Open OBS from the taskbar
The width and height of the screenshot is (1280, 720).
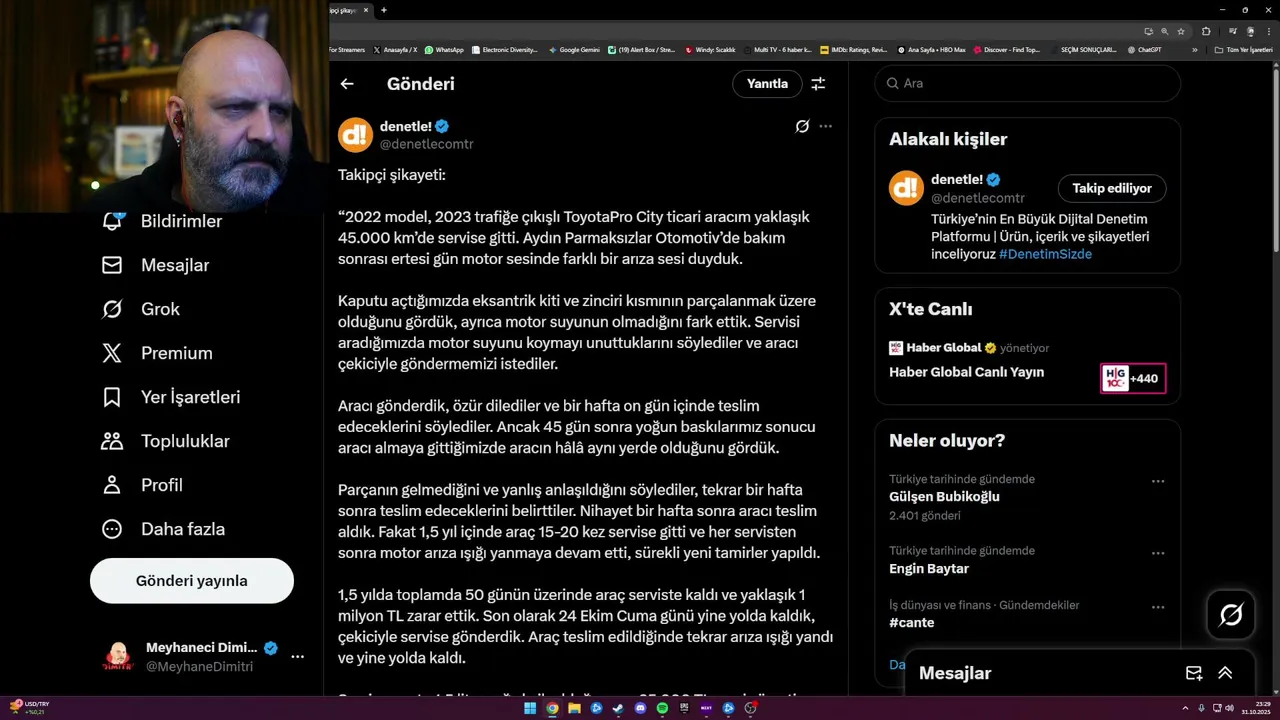(x=750, y=708)
